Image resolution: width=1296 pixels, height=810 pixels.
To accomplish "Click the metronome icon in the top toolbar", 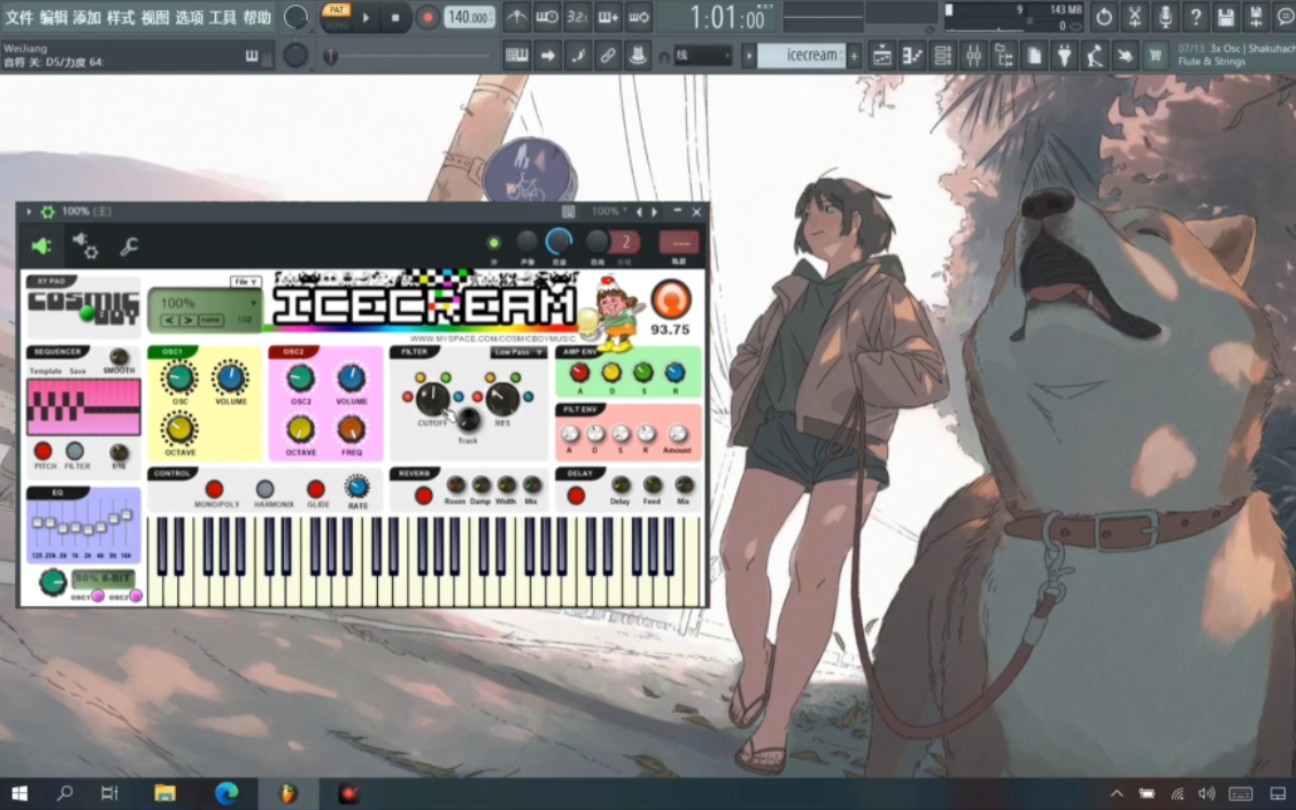I will point(516,16).
